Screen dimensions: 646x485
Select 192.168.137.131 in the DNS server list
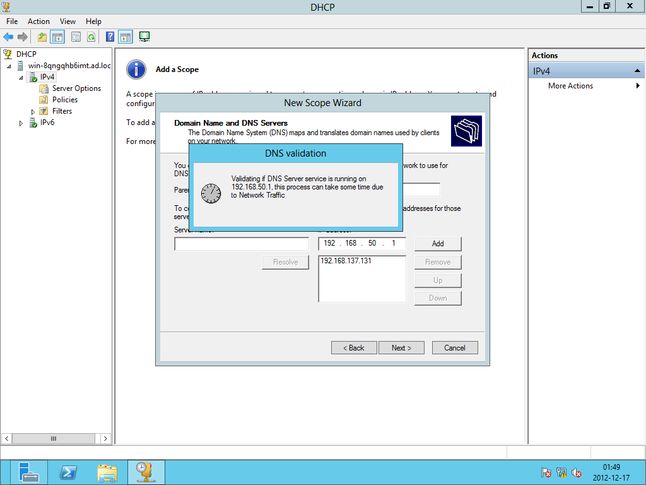pyautogui.click(x=346, y=261)
